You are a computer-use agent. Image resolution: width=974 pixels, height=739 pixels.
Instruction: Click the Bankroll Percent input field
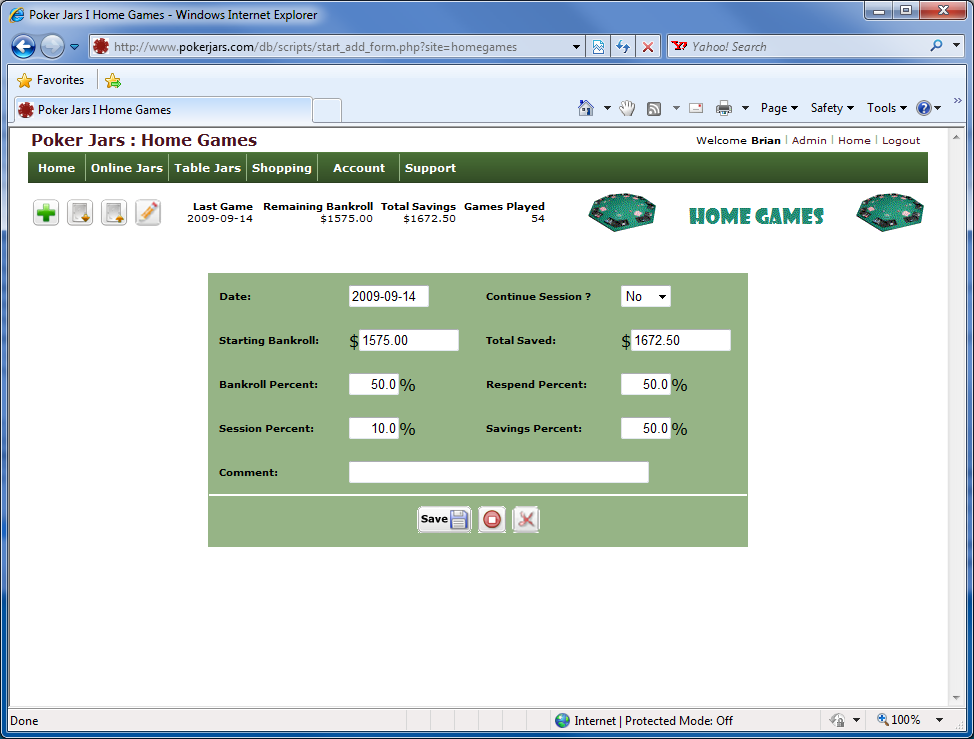[374, 384]
